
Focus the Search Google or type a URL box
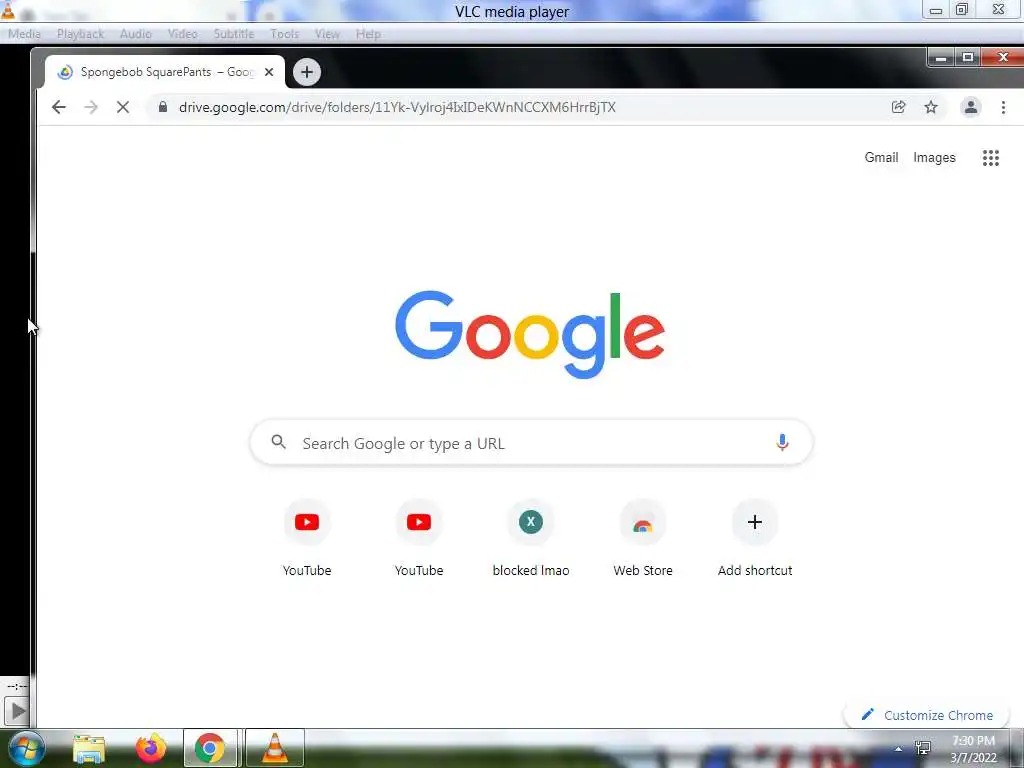[x=531, y=443]
